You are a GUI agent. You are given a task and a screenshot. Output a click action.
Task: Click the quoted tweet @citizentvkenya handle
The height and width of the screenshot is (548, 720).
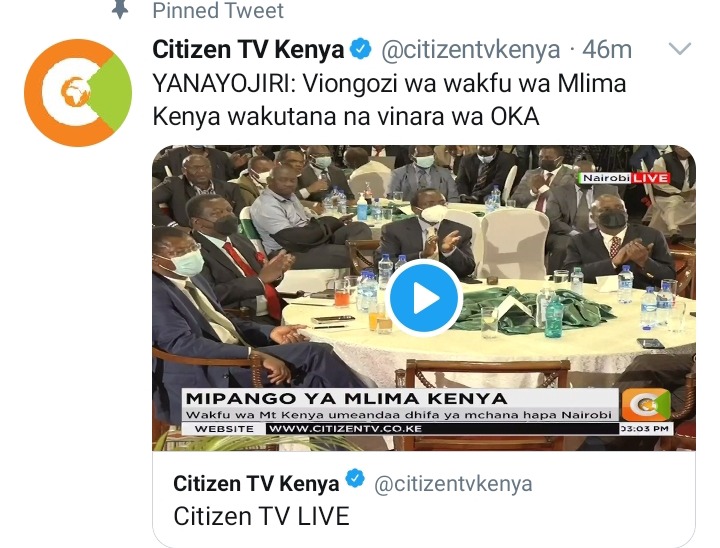pyautogui.click(x=453, y=484)
